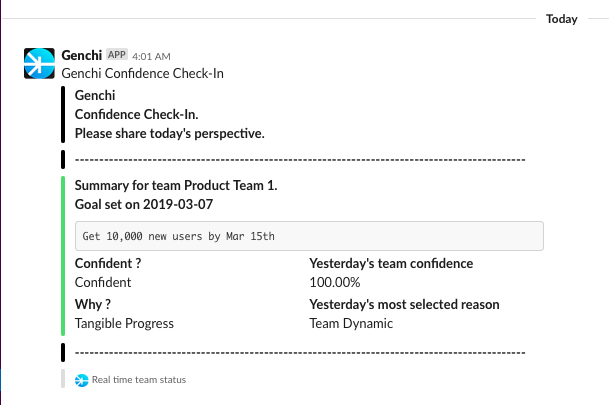Click the 'Real time team status' footer text
This screenshot has width=609, height=405.
[138, 380]
